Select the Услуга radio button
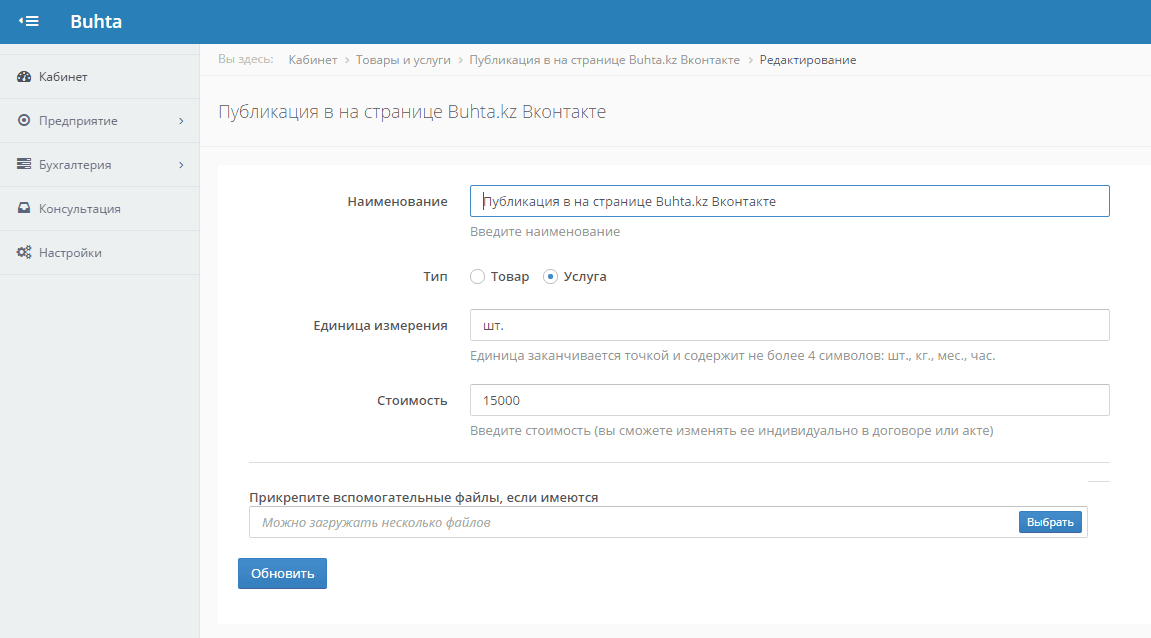Image resolution: width=1151 pixels, height=638 pixels. coord(551,277)
